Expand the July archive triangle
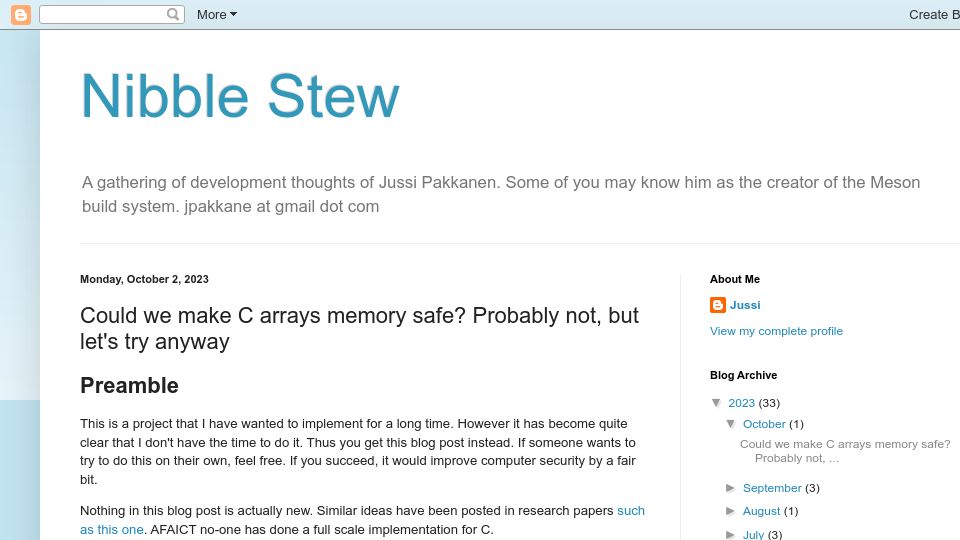Viewport: 960px width, 540px height. 731,534
